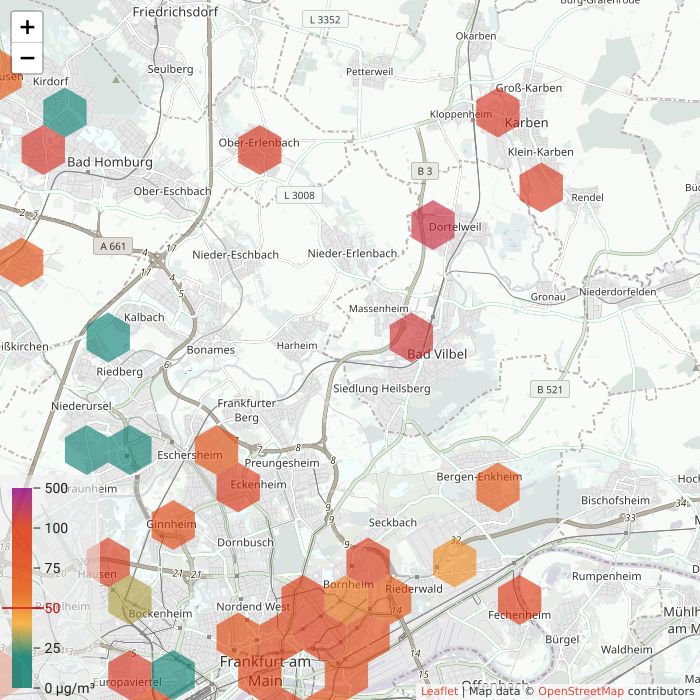Select the orange hexagon at Eschersheim
The height and width of the screenshot is (700, 700).
point(216,450)
